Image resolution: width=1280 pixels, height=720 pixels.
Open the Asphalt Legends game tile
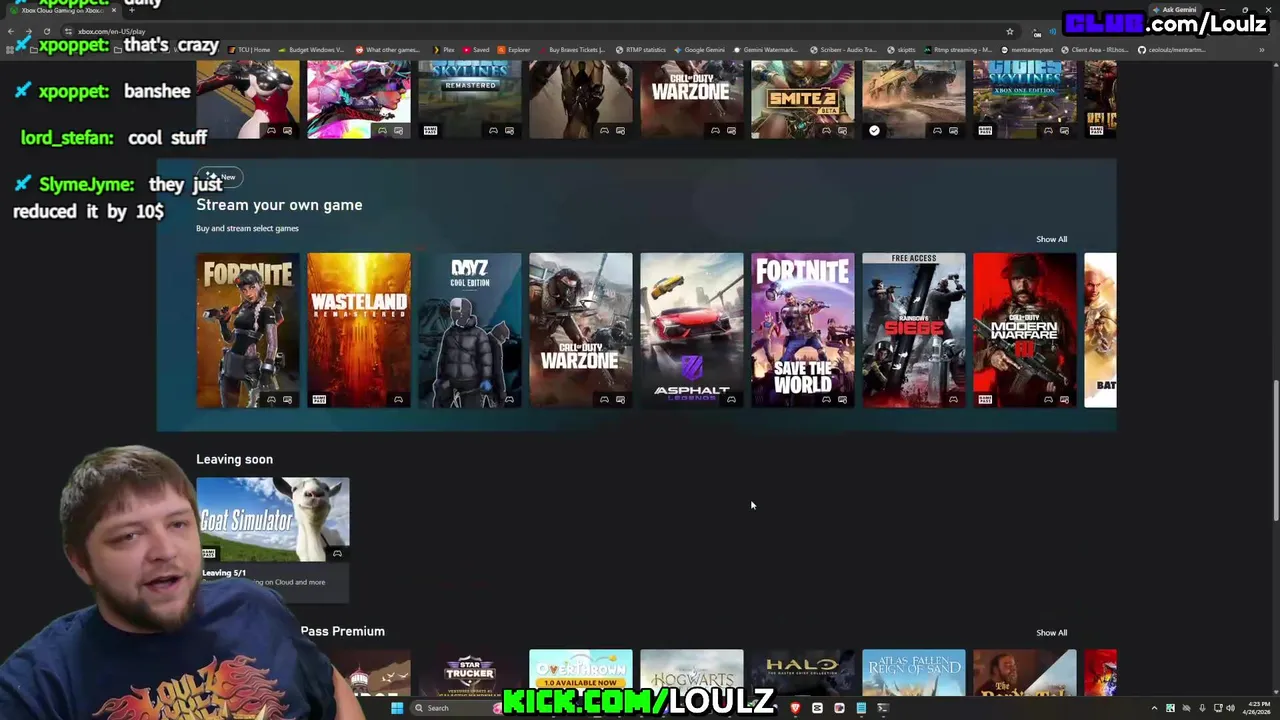click(691, 330)
